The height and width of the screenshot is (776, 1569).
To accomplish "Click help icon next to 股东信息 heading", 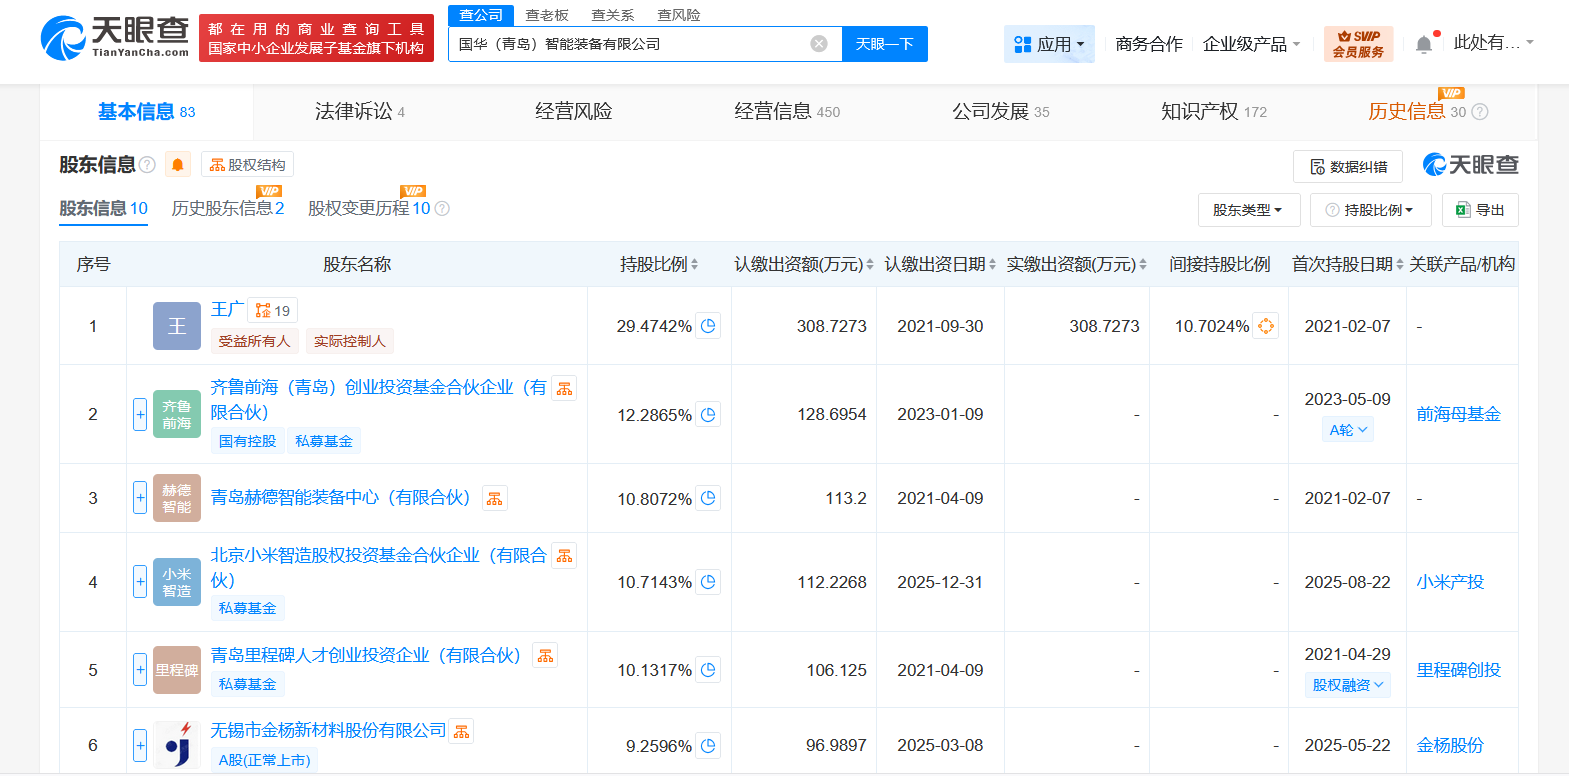I will 147,165.
